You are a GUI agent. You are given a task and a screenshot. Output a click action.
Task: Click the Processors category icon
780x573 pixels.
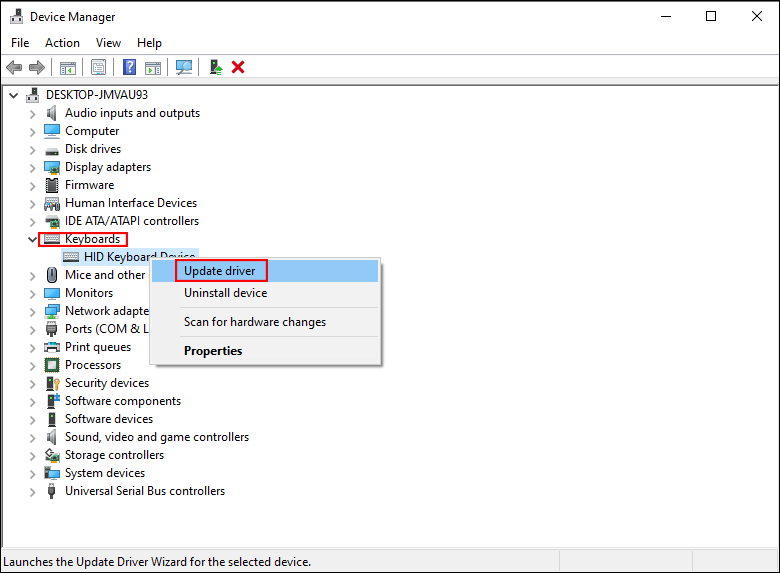coord(52,365)
